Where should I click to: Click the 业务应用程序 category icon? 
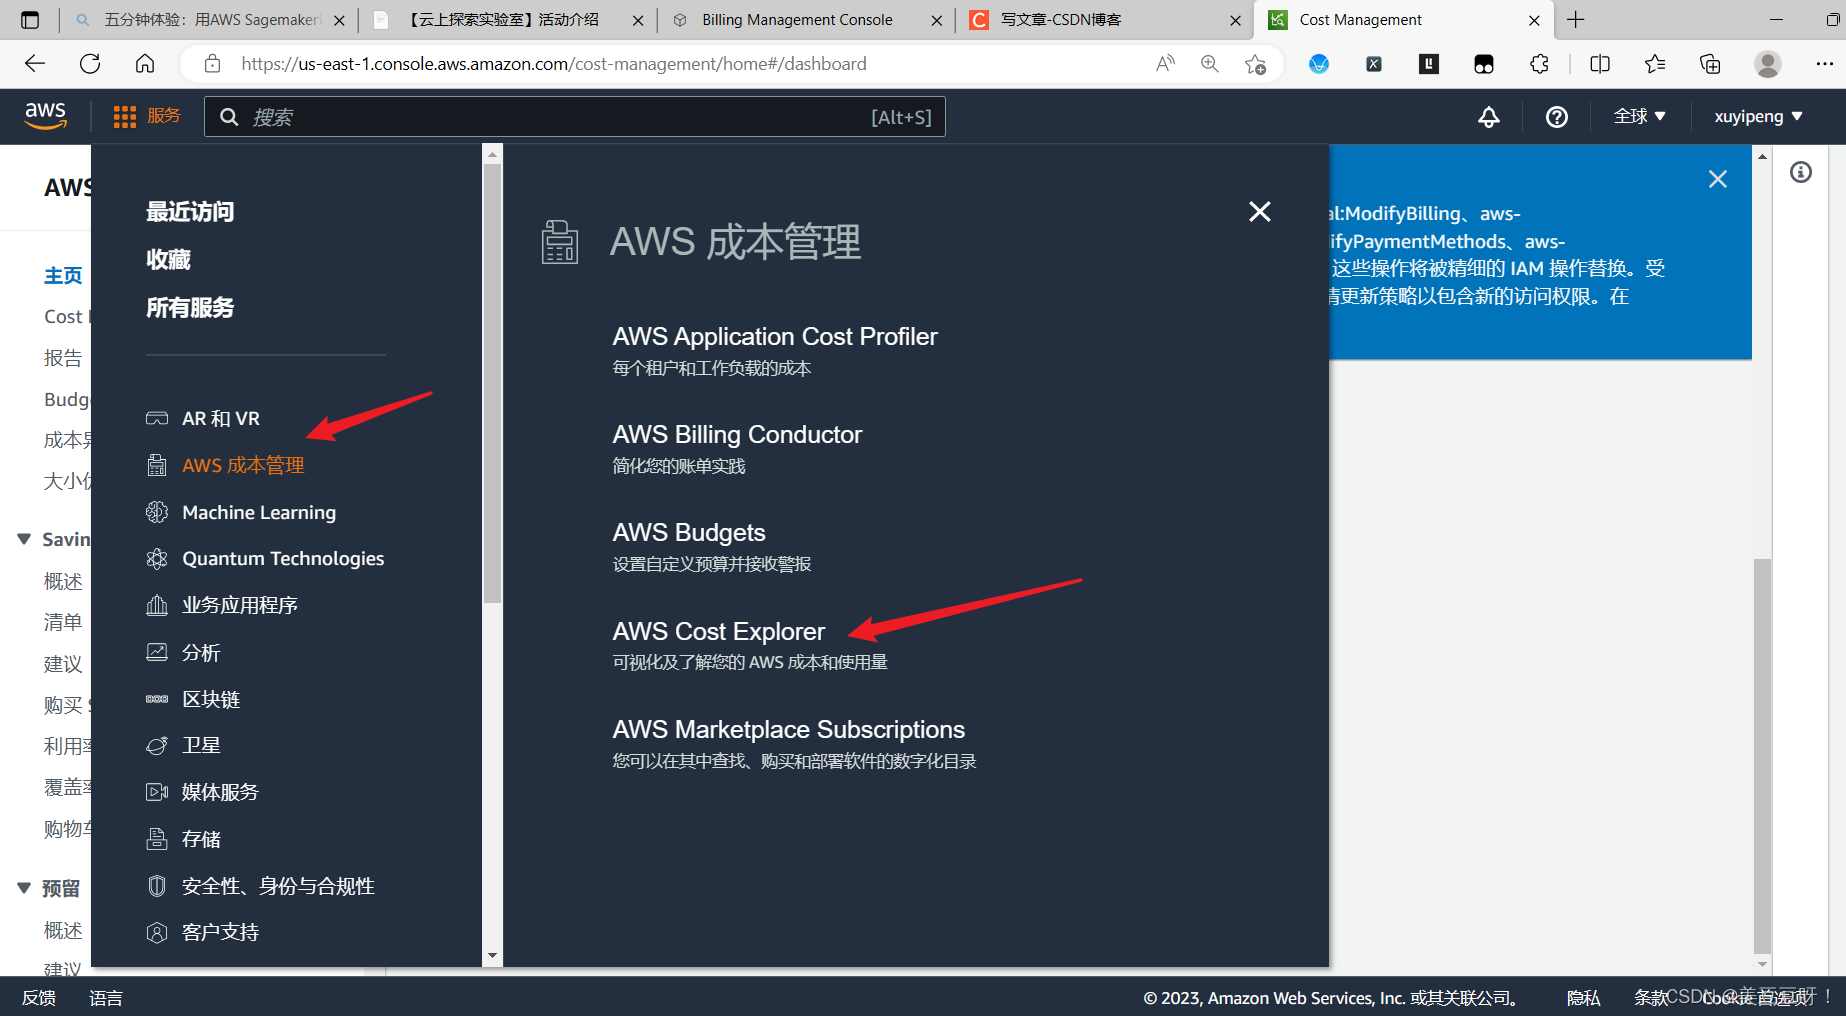point(157,605)
